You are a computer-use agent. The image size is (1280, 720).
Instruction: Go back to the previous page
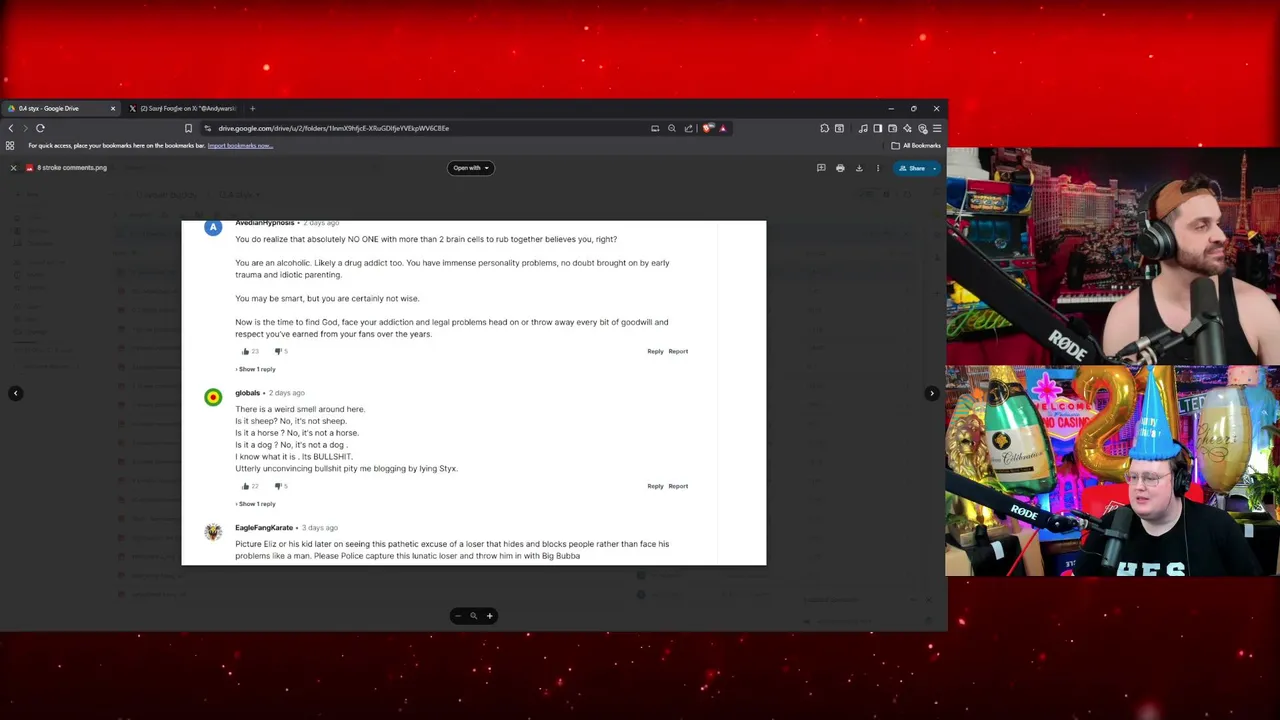tap(11, 128)
